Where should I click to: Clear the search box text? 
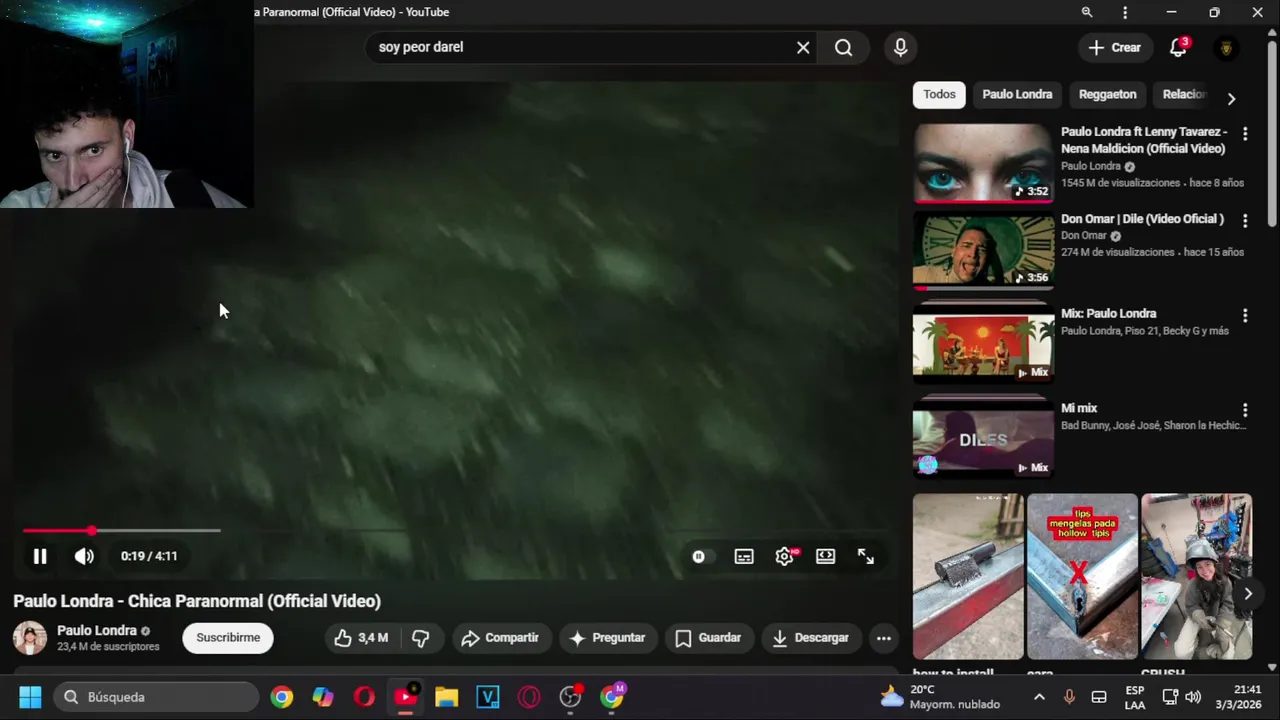[803, 47]
